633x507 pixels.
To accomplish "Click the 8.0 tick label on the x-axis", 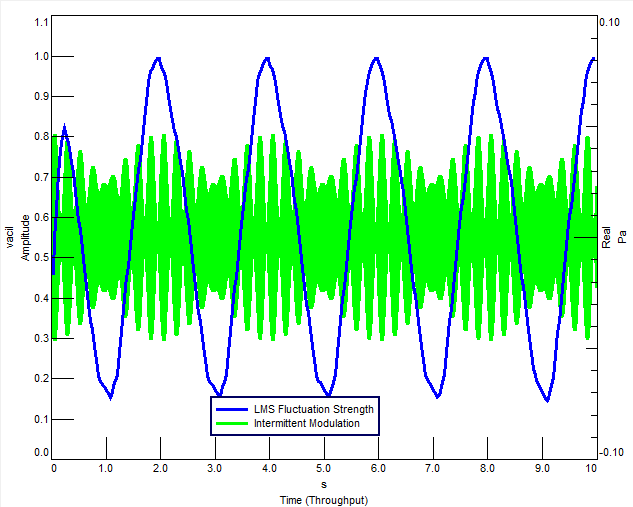I will click(x=484, y=468).
